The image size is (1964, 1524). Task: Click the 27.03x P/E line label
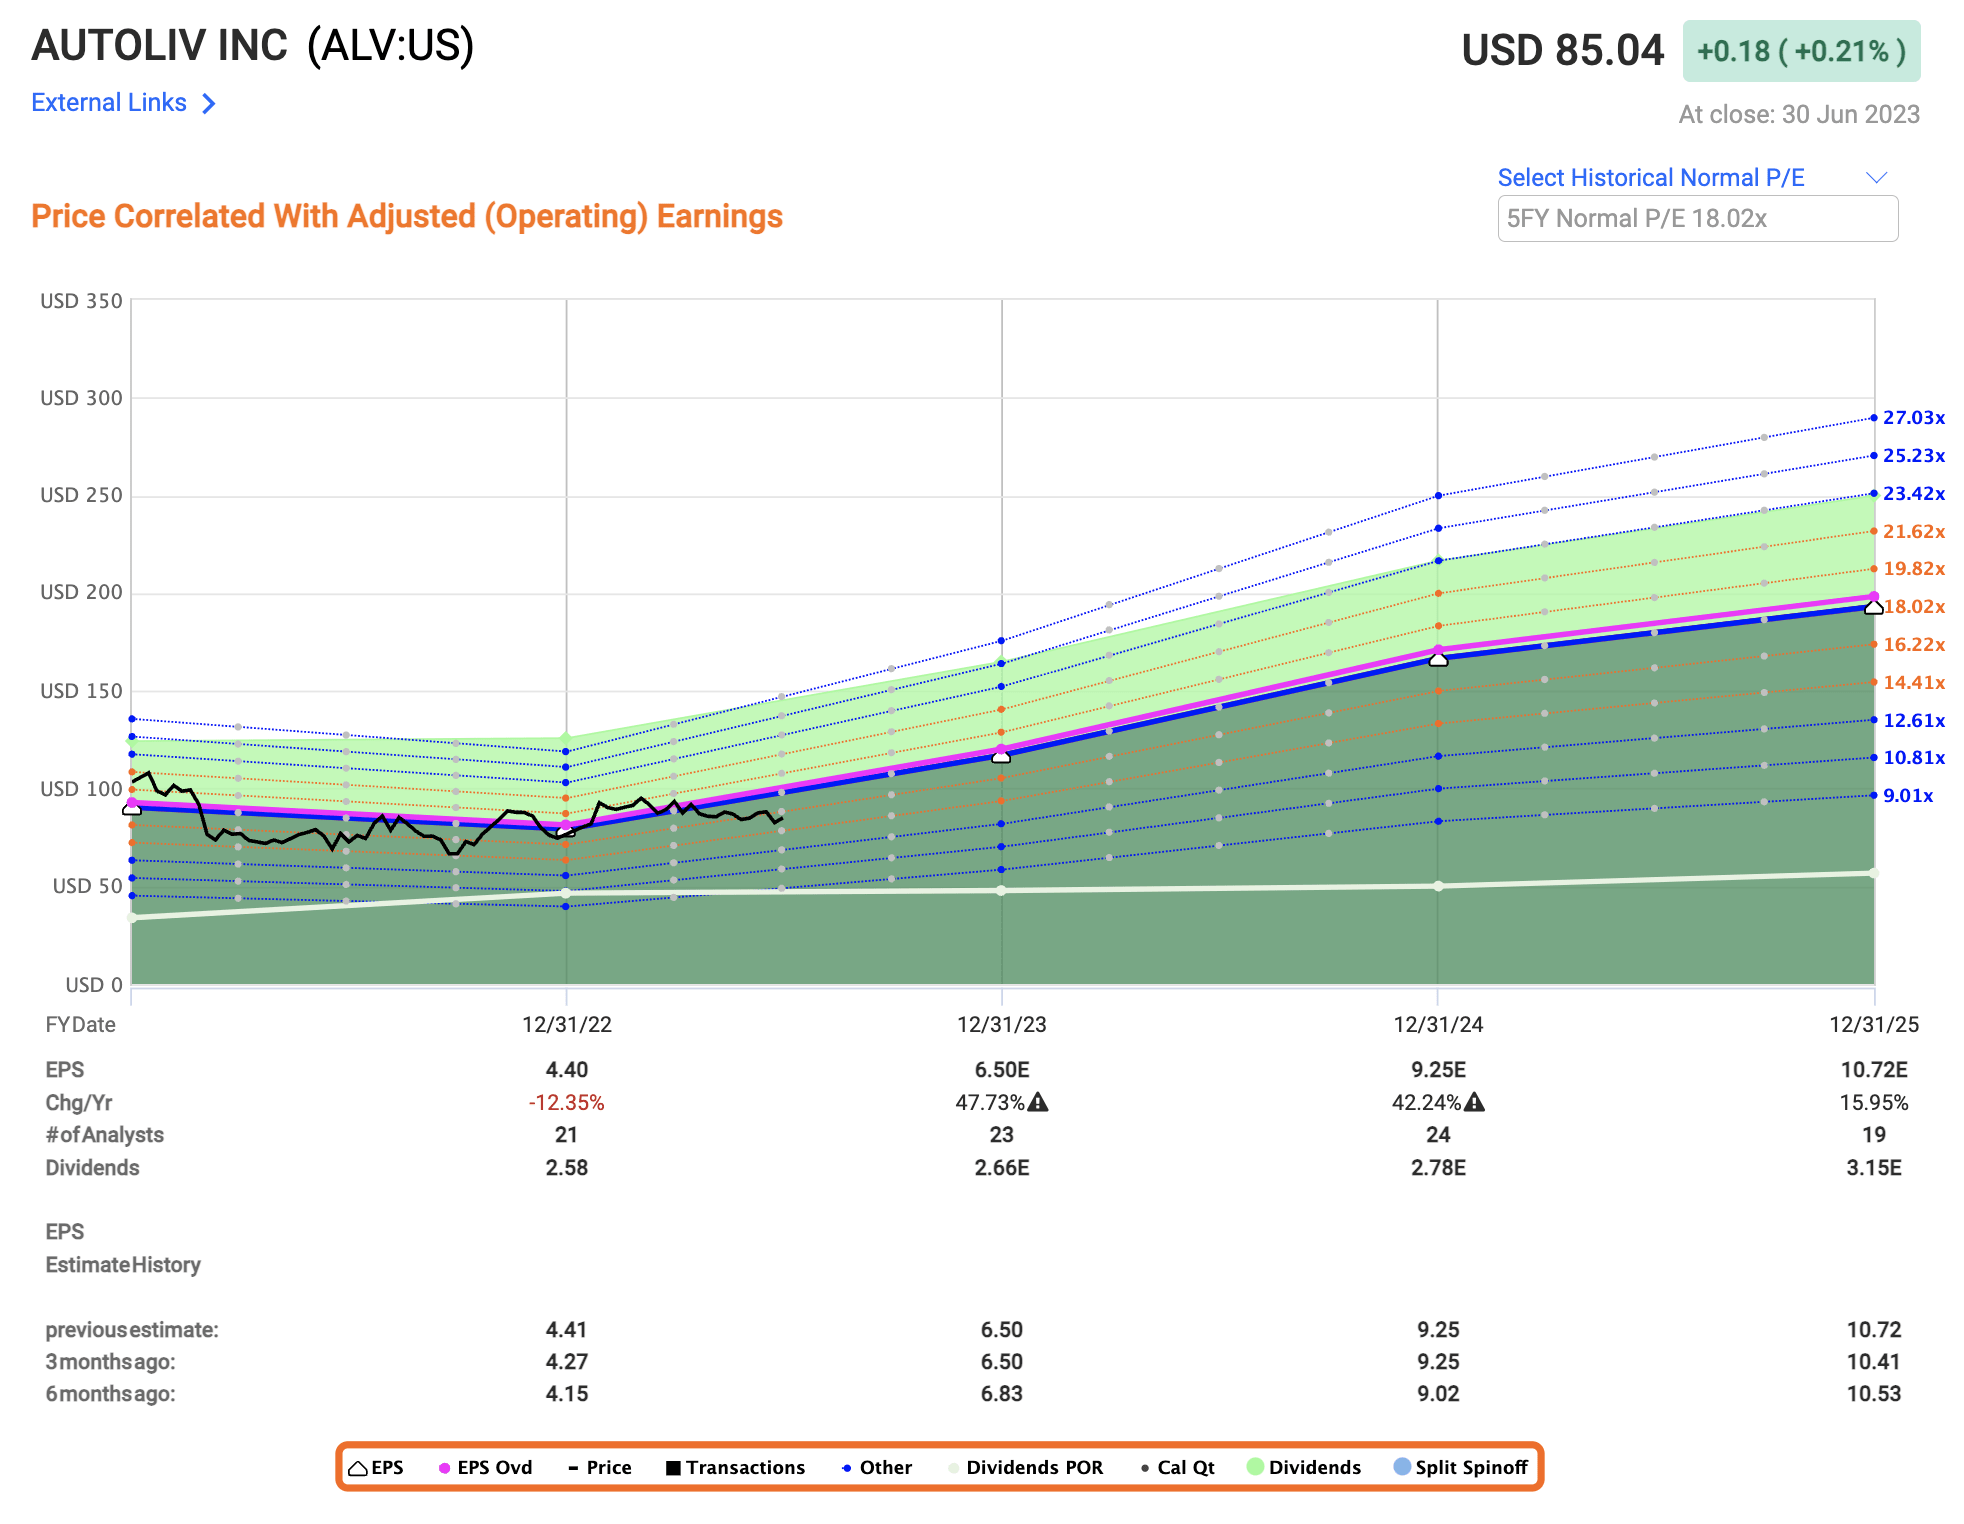[x=1913, y=418]
